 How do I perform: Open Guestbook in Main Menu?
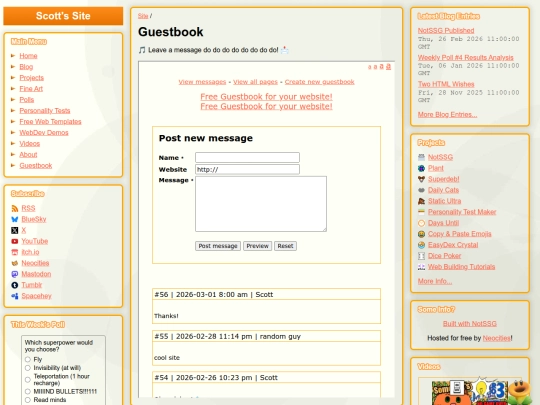[x=36, y=166]
